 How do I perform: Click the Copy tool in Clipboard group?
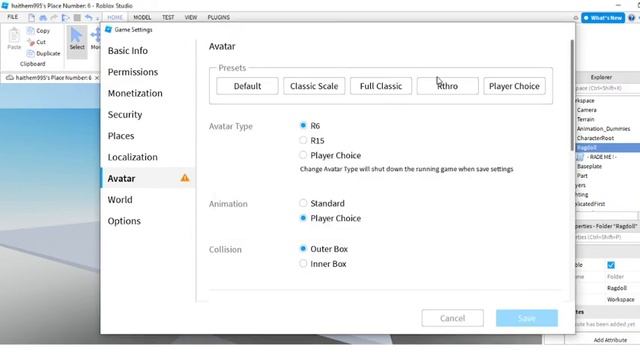[38, 31]
